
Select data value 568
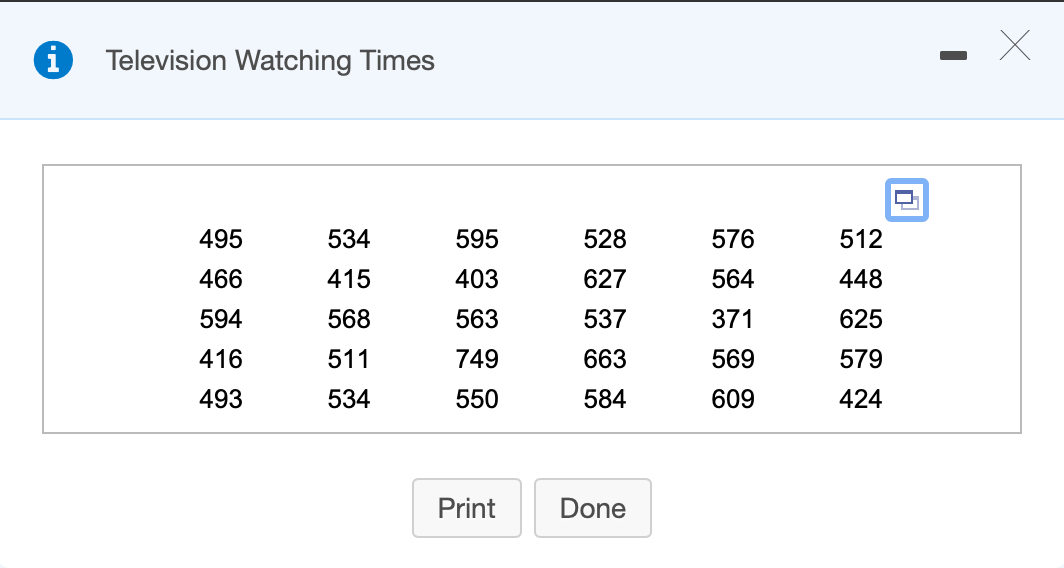point(349,319)
